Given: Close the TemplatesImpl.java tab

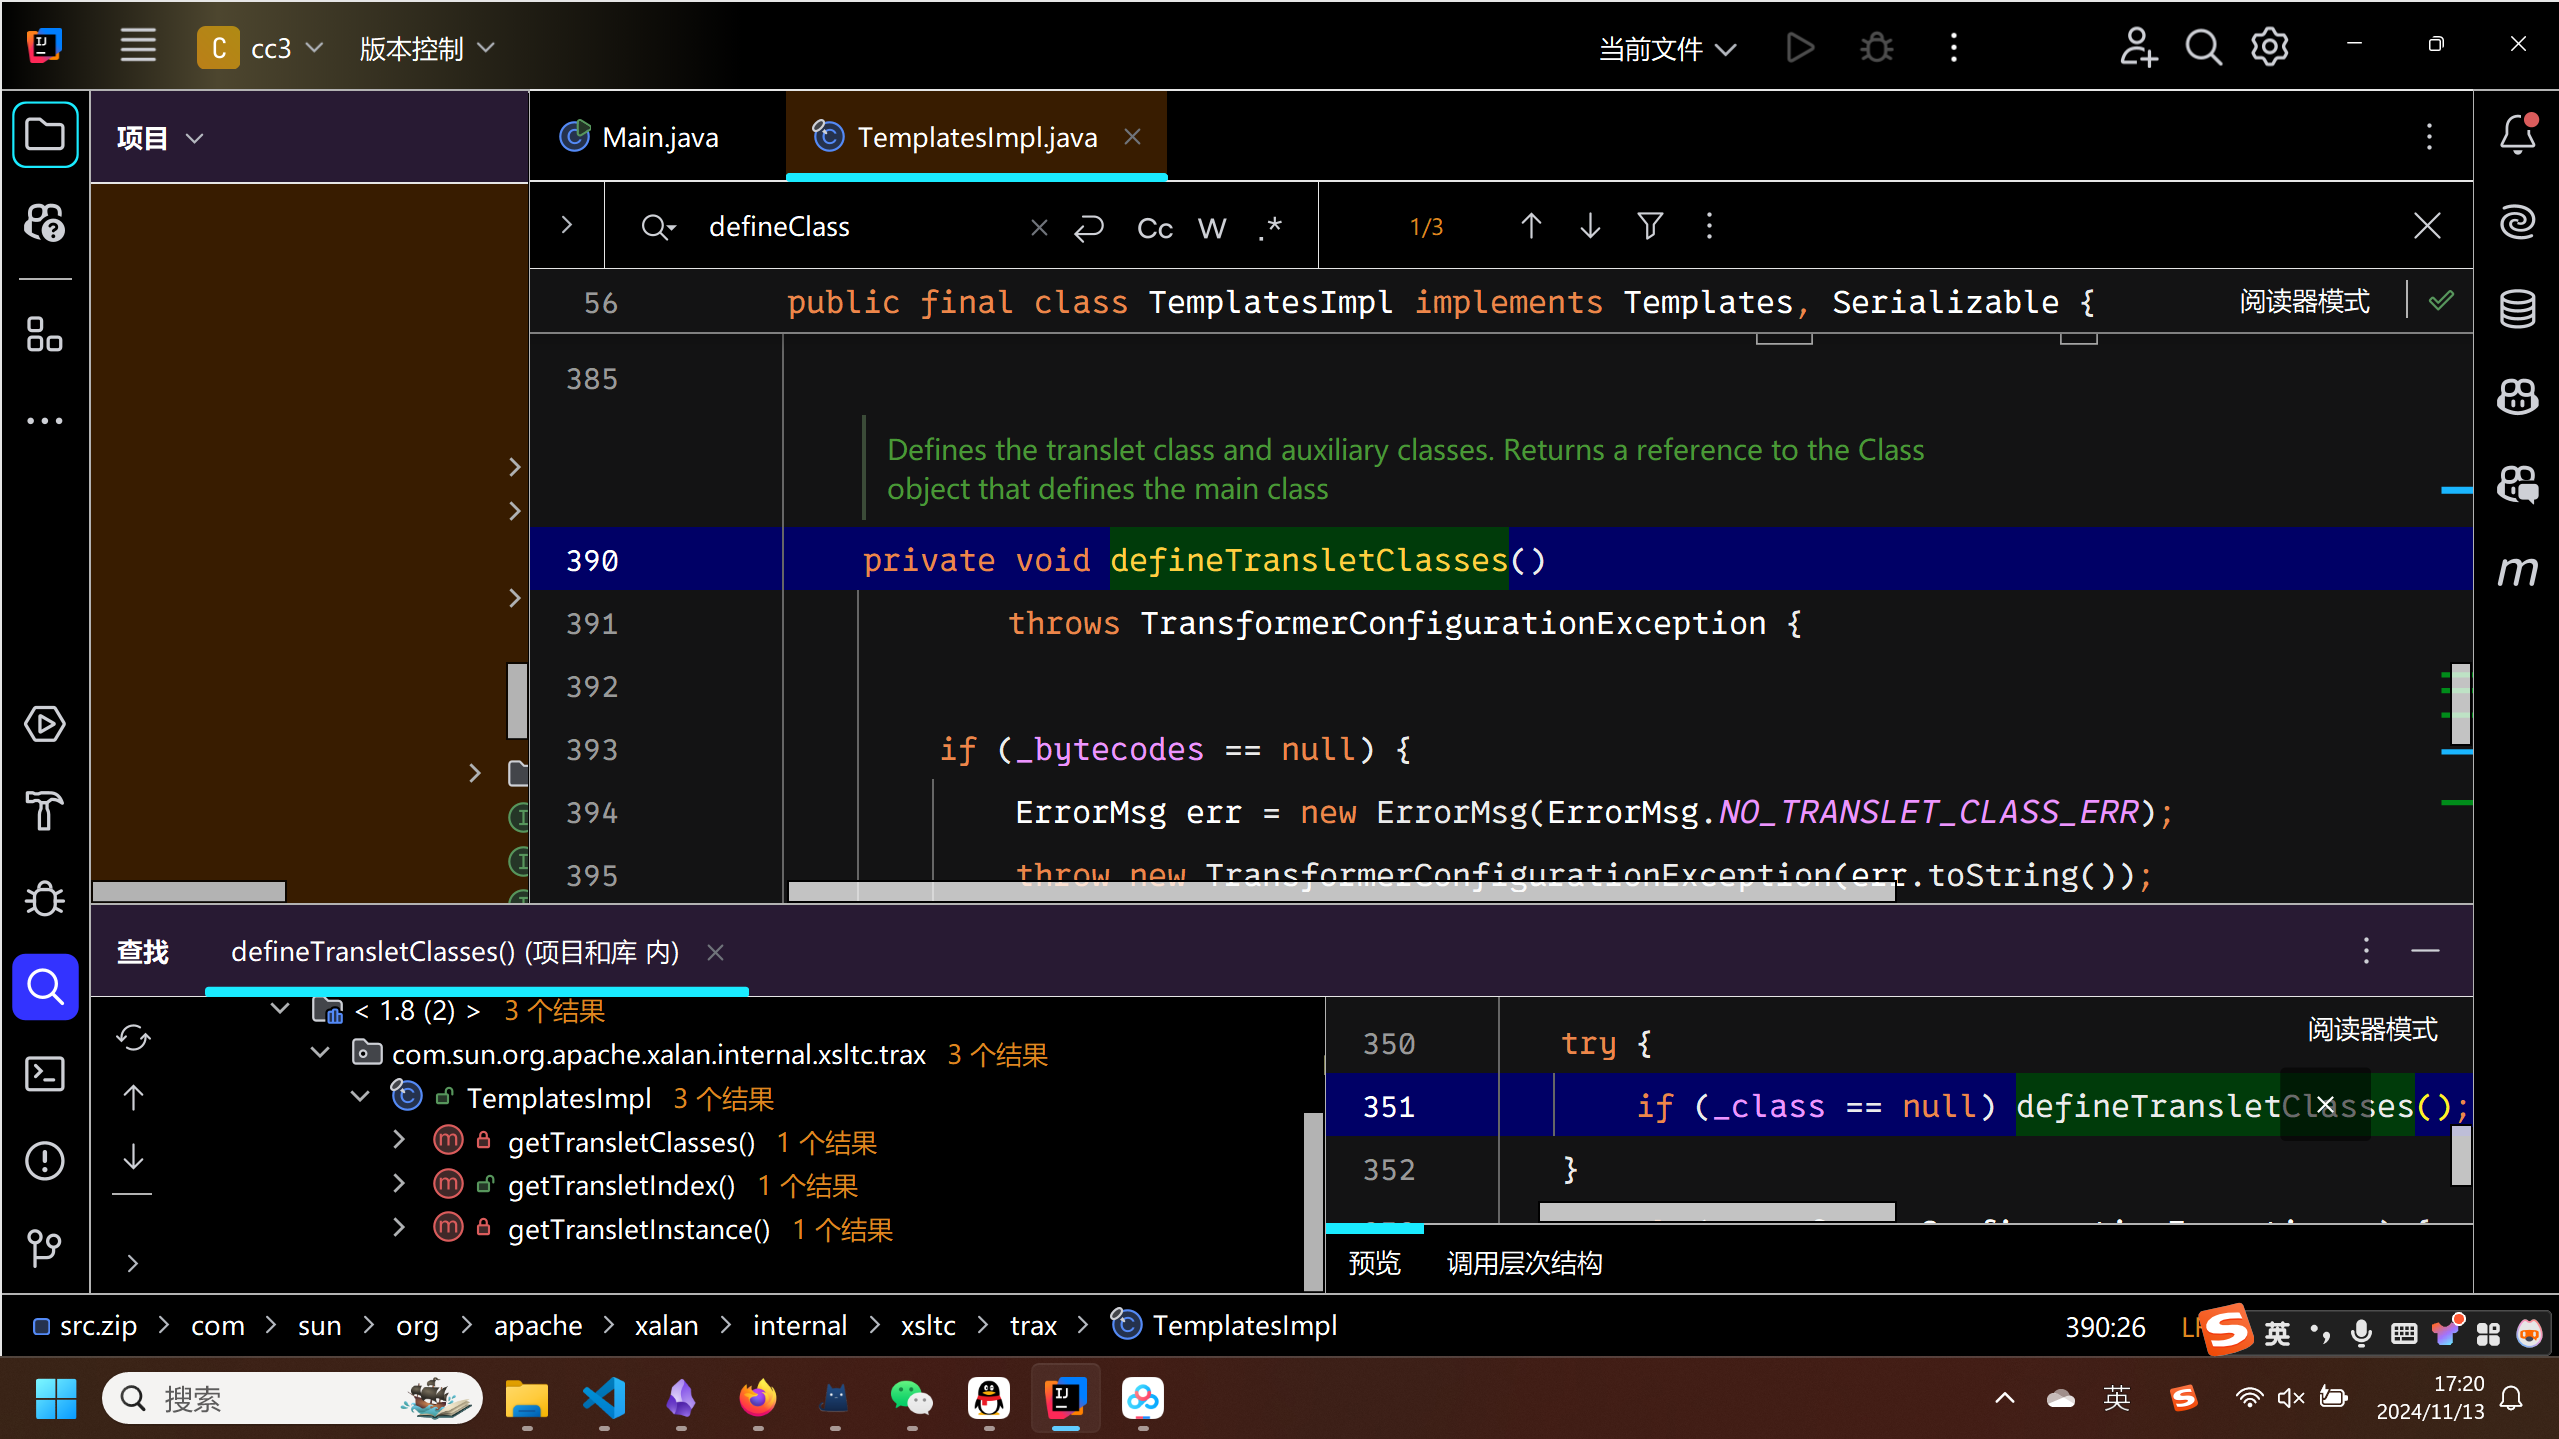Looking at the screenshot, I should tap(1132, 137).
